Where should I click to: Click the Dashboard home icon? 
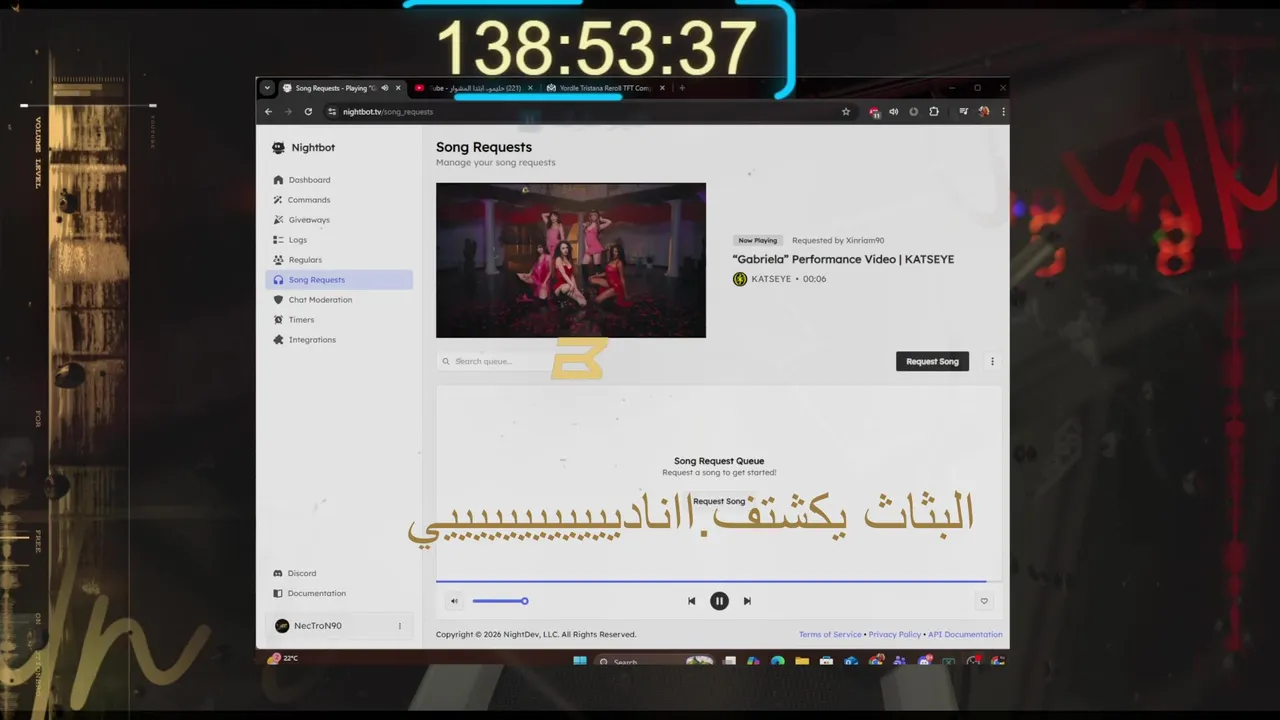pyautogui.click(x=278, y=180)
